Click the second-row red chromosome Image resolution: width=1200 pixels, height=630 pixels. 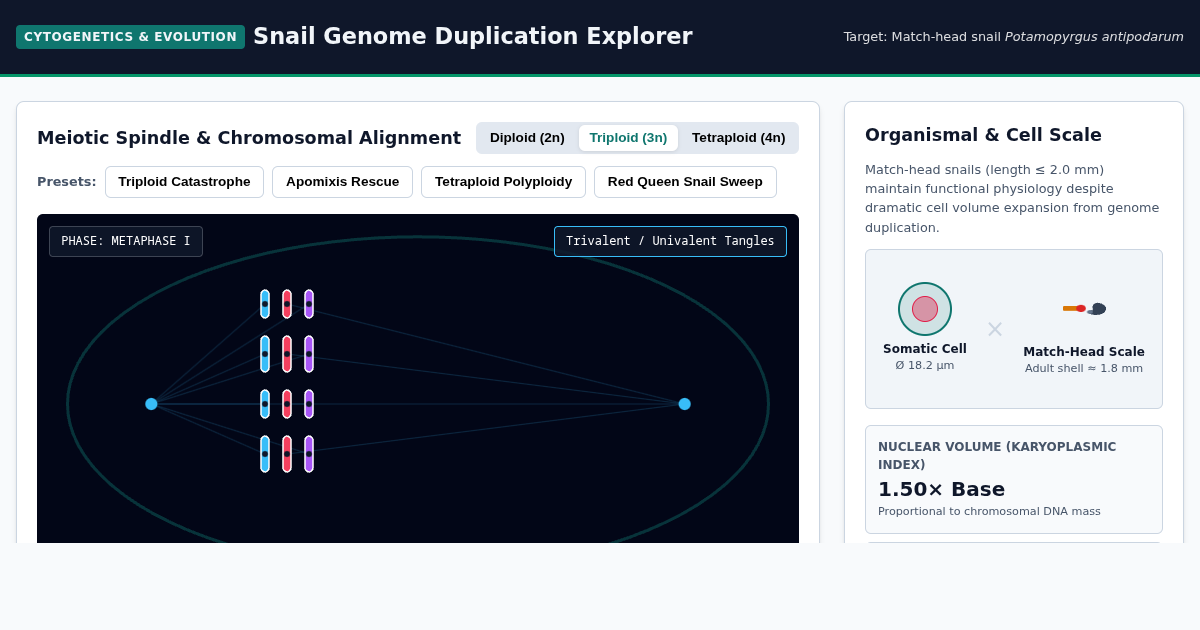point(287,354)
